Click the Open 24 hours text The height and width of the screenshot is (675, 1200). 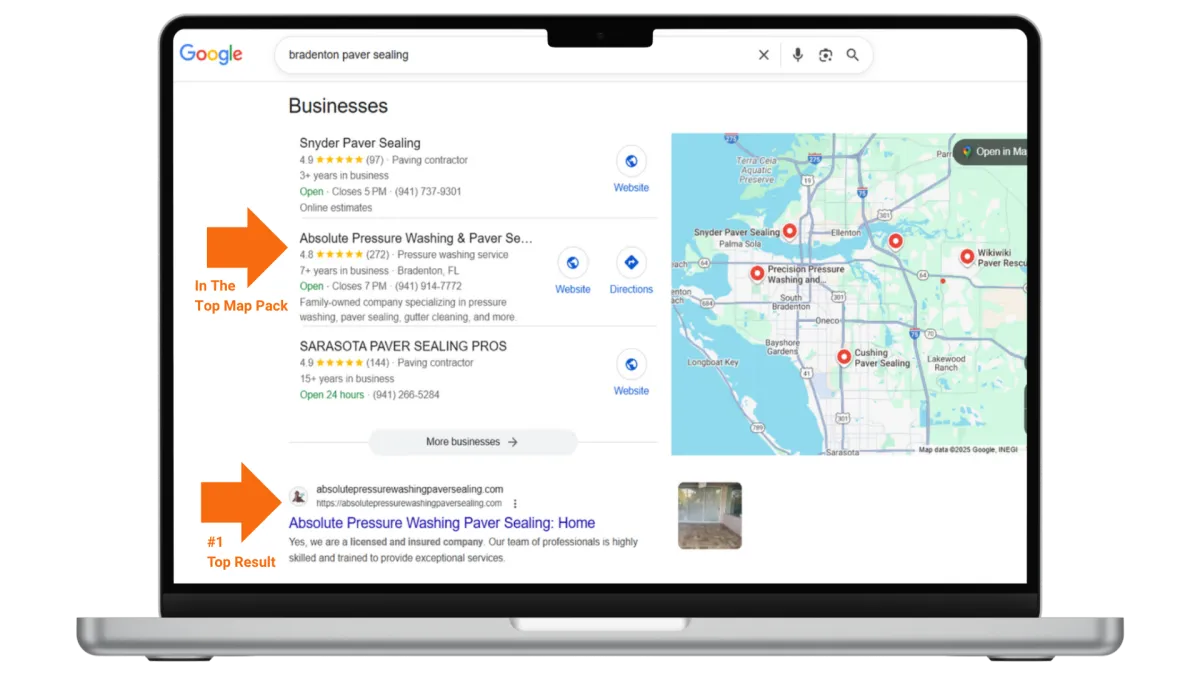pyautogui.click(x=332, y=395)
